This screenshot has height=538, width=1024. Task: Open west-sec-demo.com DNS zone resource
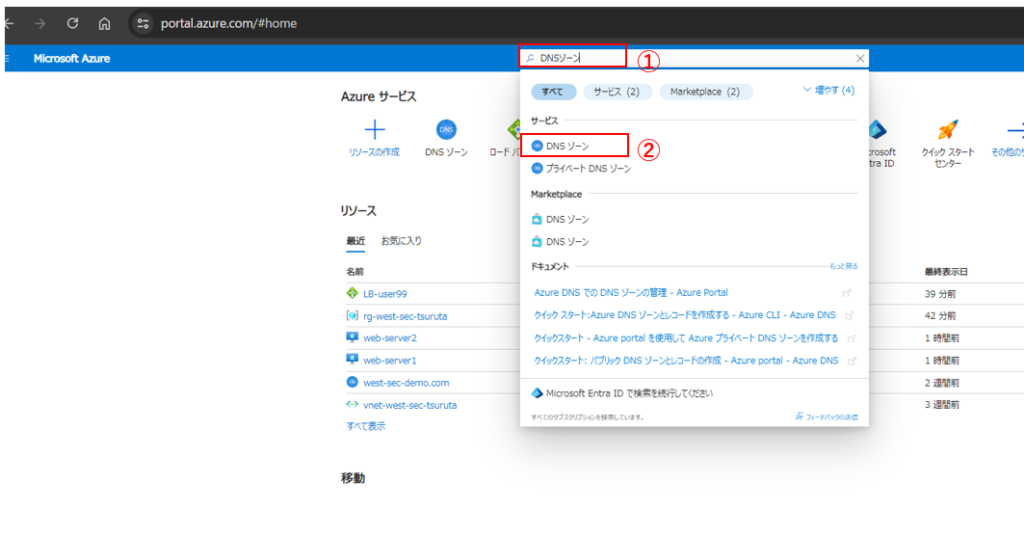pyautogui.click(x=406, y=383)
